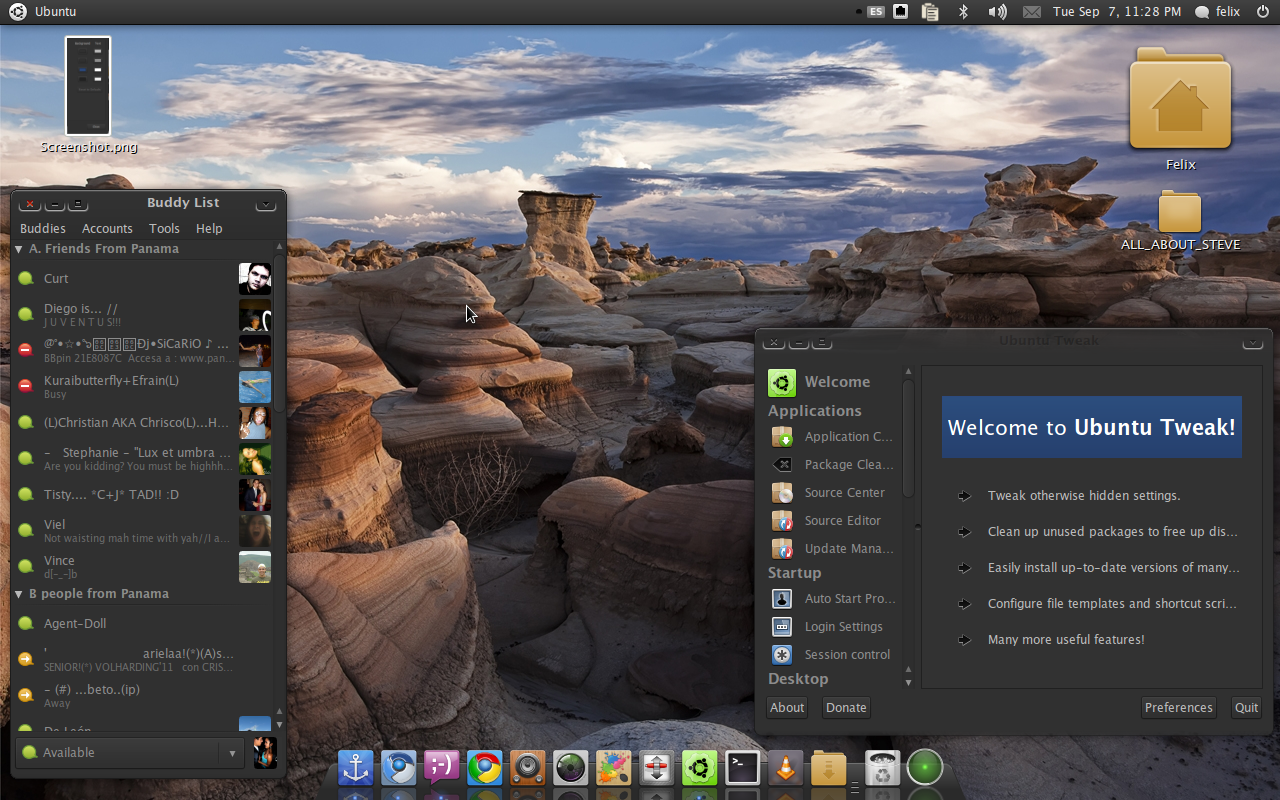This screenshot has height=800, width=1280.
Task: Select buddy Viel in Buddy List
Action: coord(143,531)
